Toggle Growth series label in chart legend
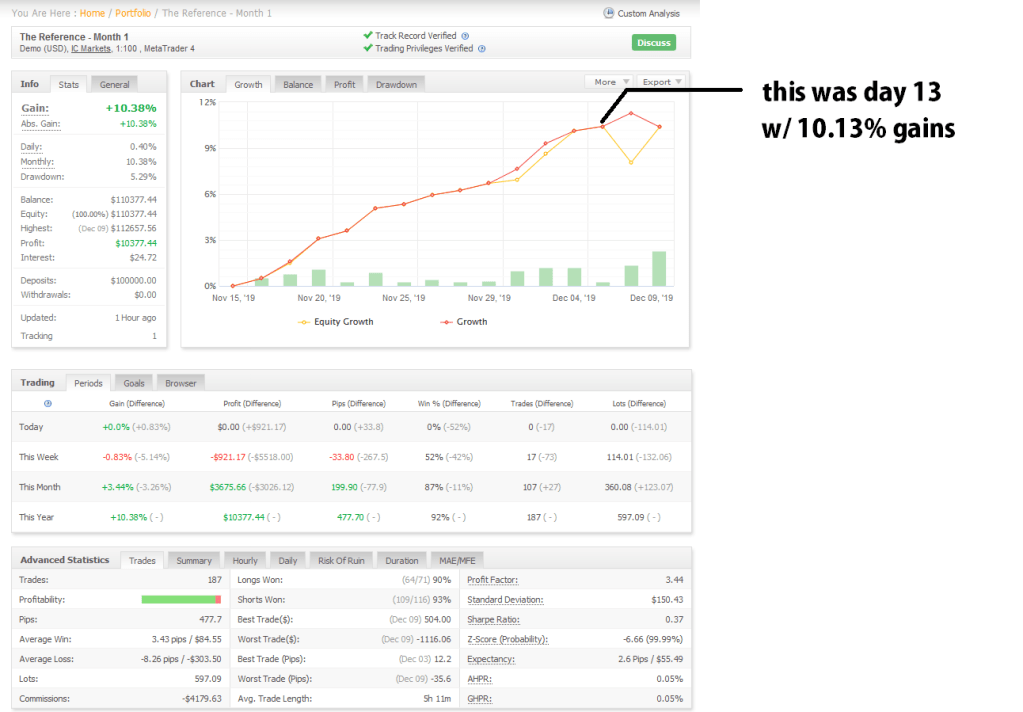 coord(472,322)
